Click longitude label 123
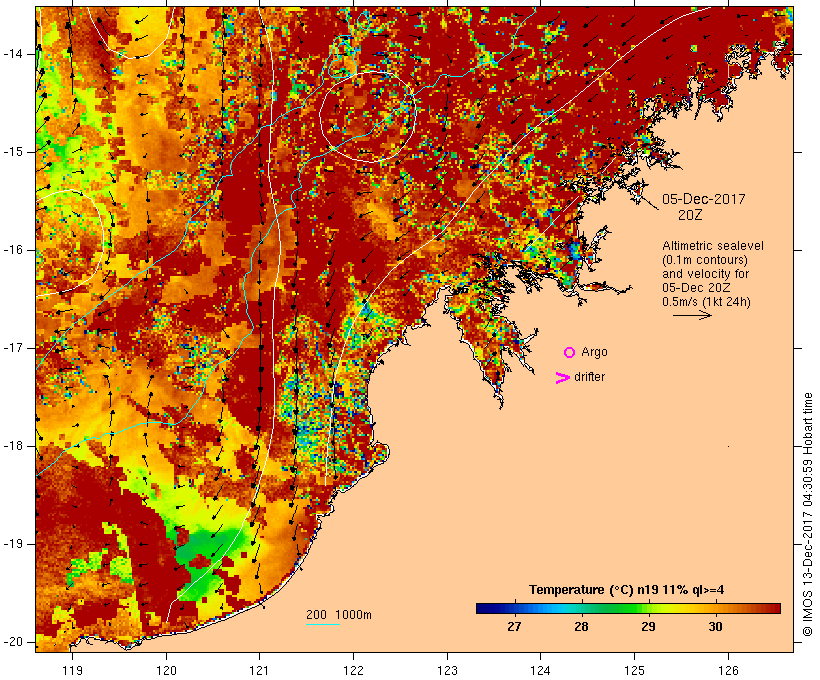820x680 pixels. pos(447,670)
